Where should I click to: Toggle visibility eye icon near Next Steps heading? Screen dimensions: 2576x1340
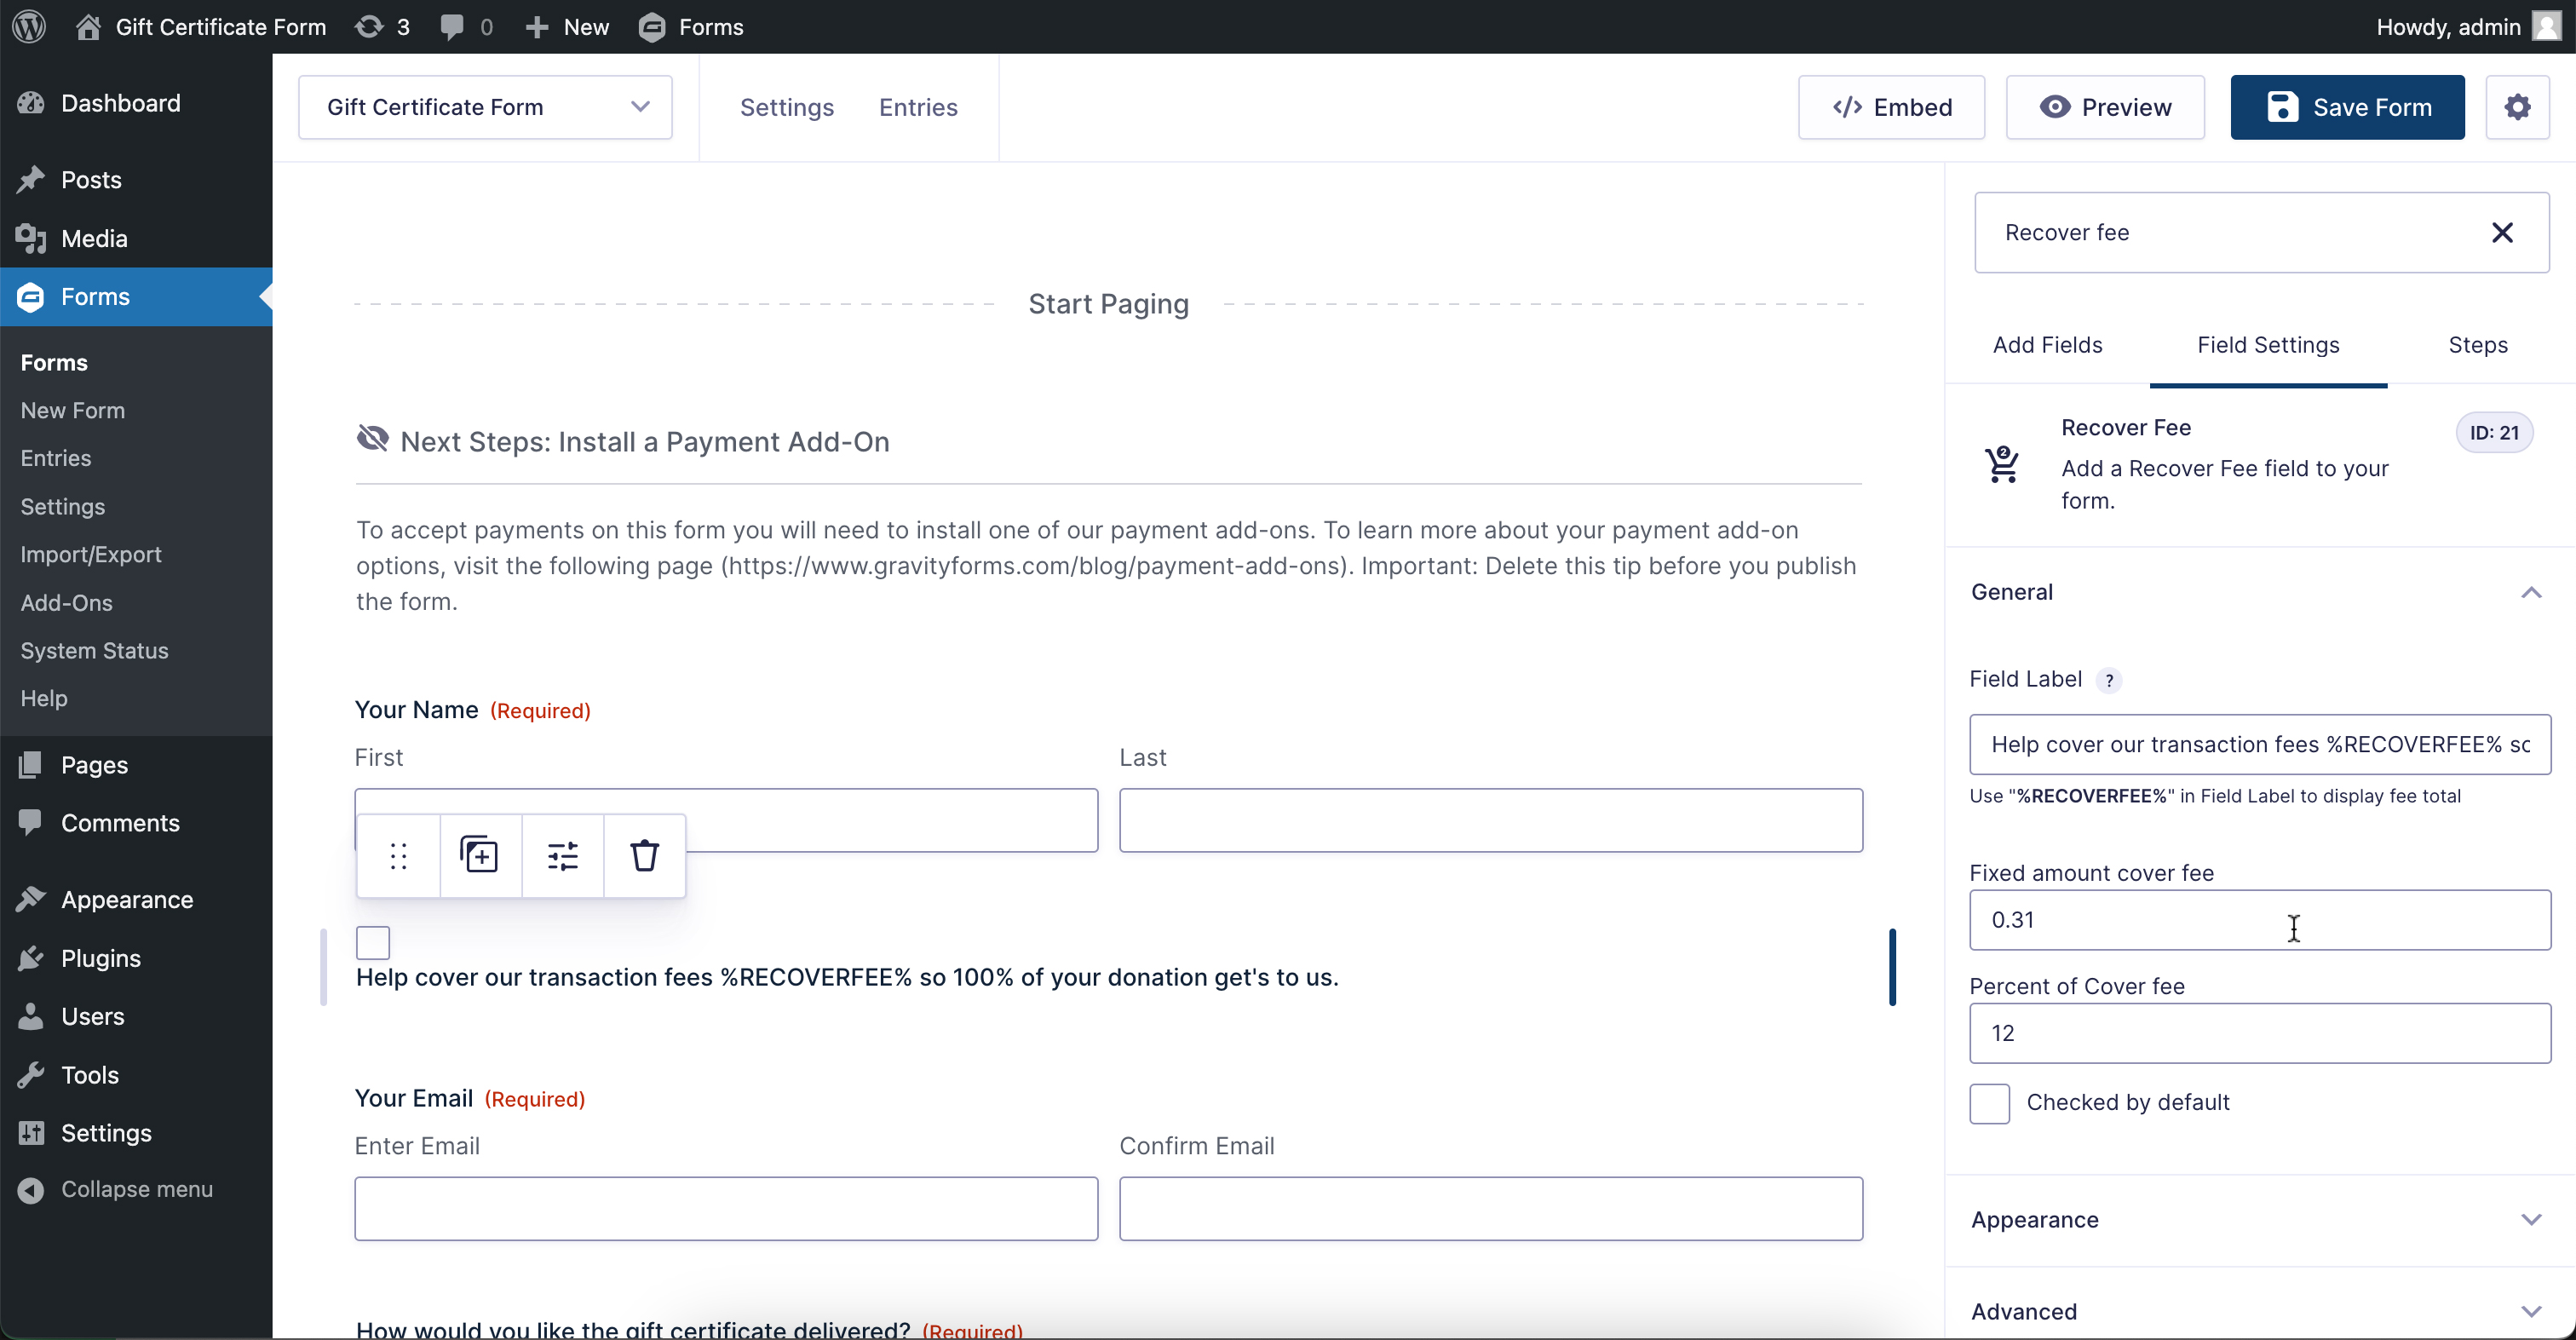(371, 439)
